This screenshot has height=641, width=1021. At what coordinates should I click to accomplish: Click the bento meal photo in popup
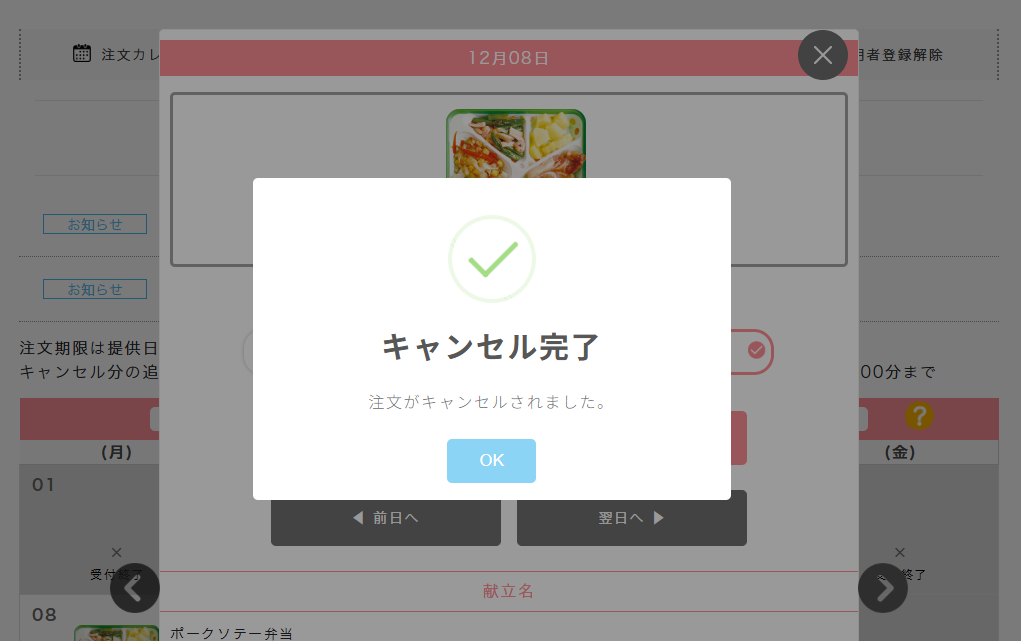pyautogui.click(x=516, y=143)
